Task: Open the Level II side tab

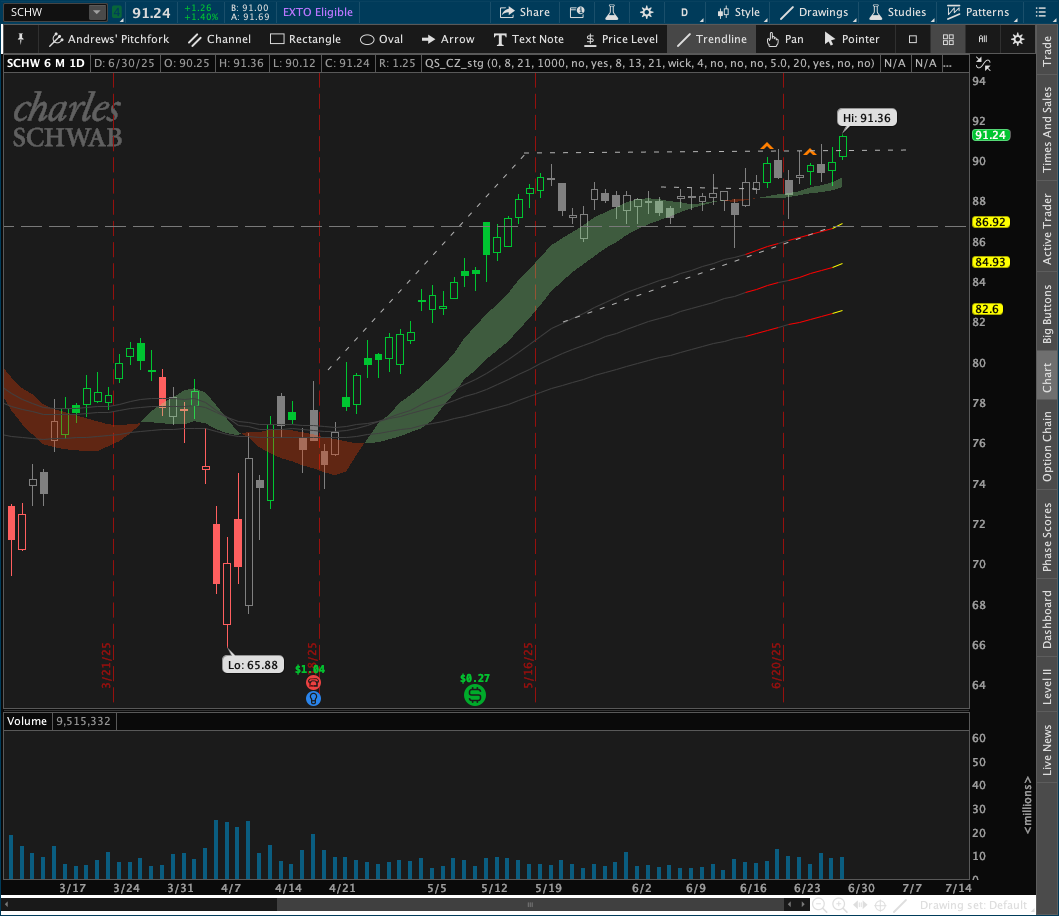Action: click(1048, 686)
